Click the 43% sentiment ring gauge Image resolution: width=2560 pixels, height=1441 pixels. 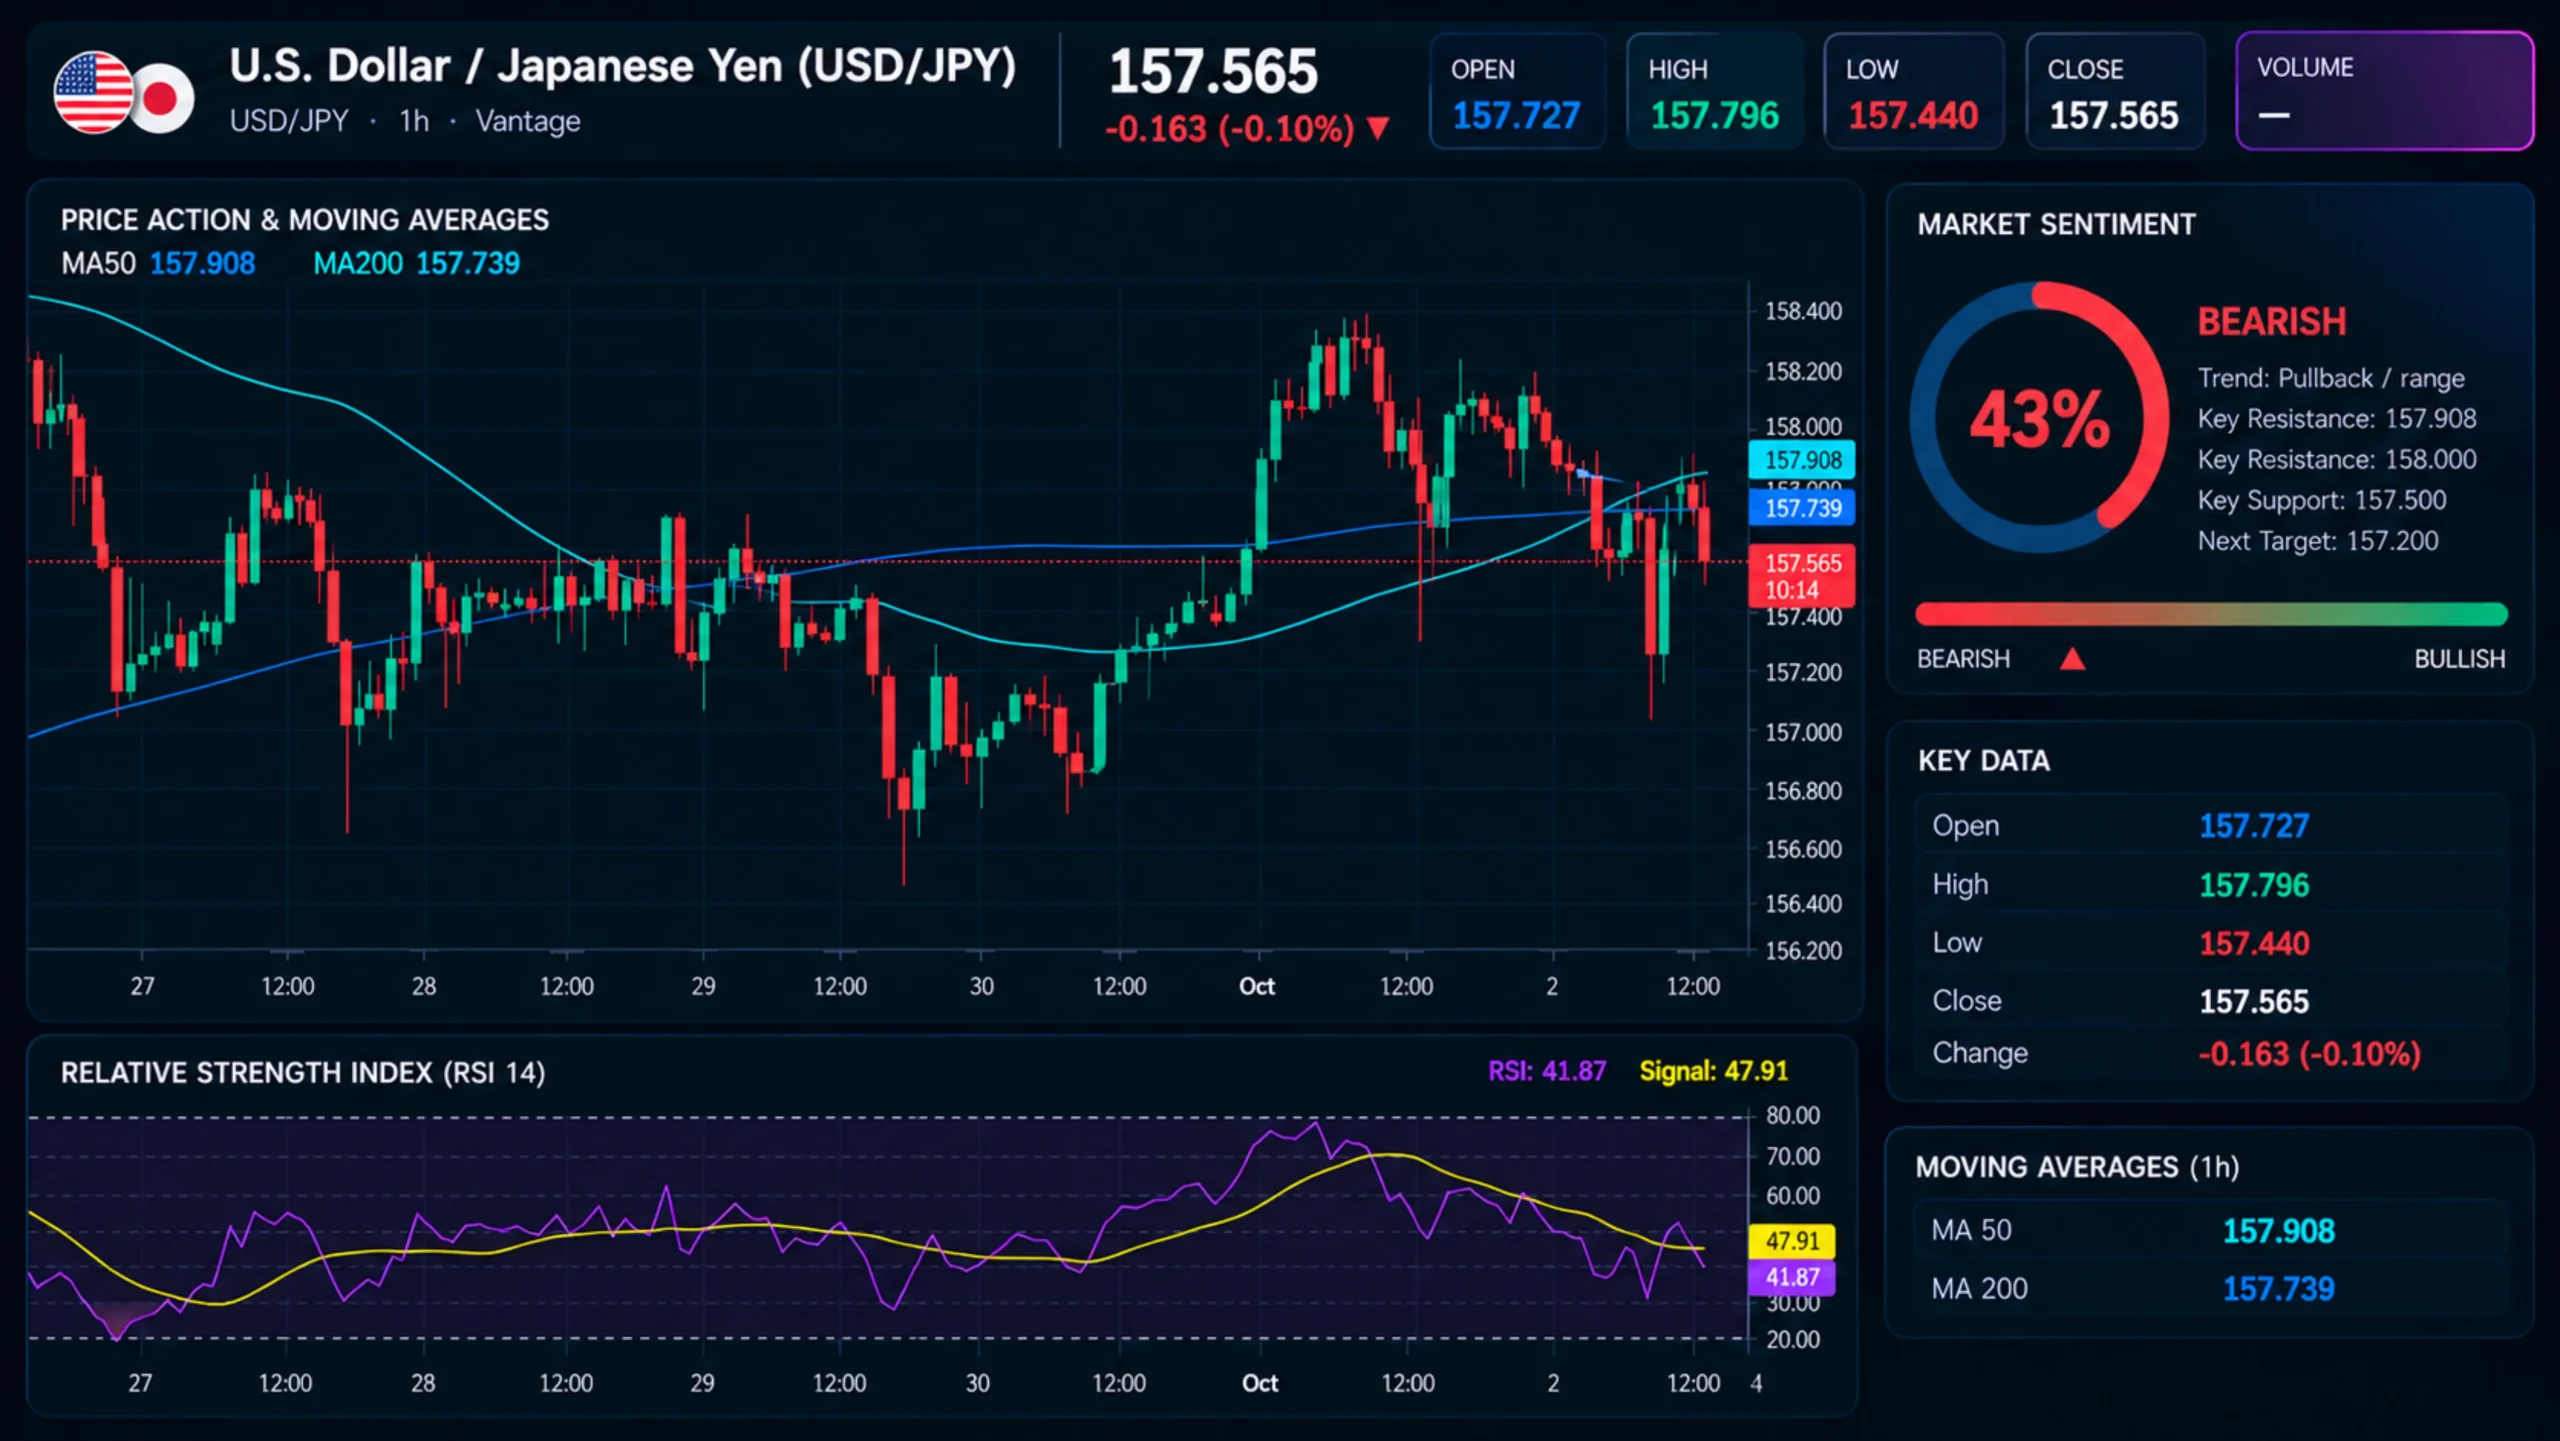[x=2040, y=417]
